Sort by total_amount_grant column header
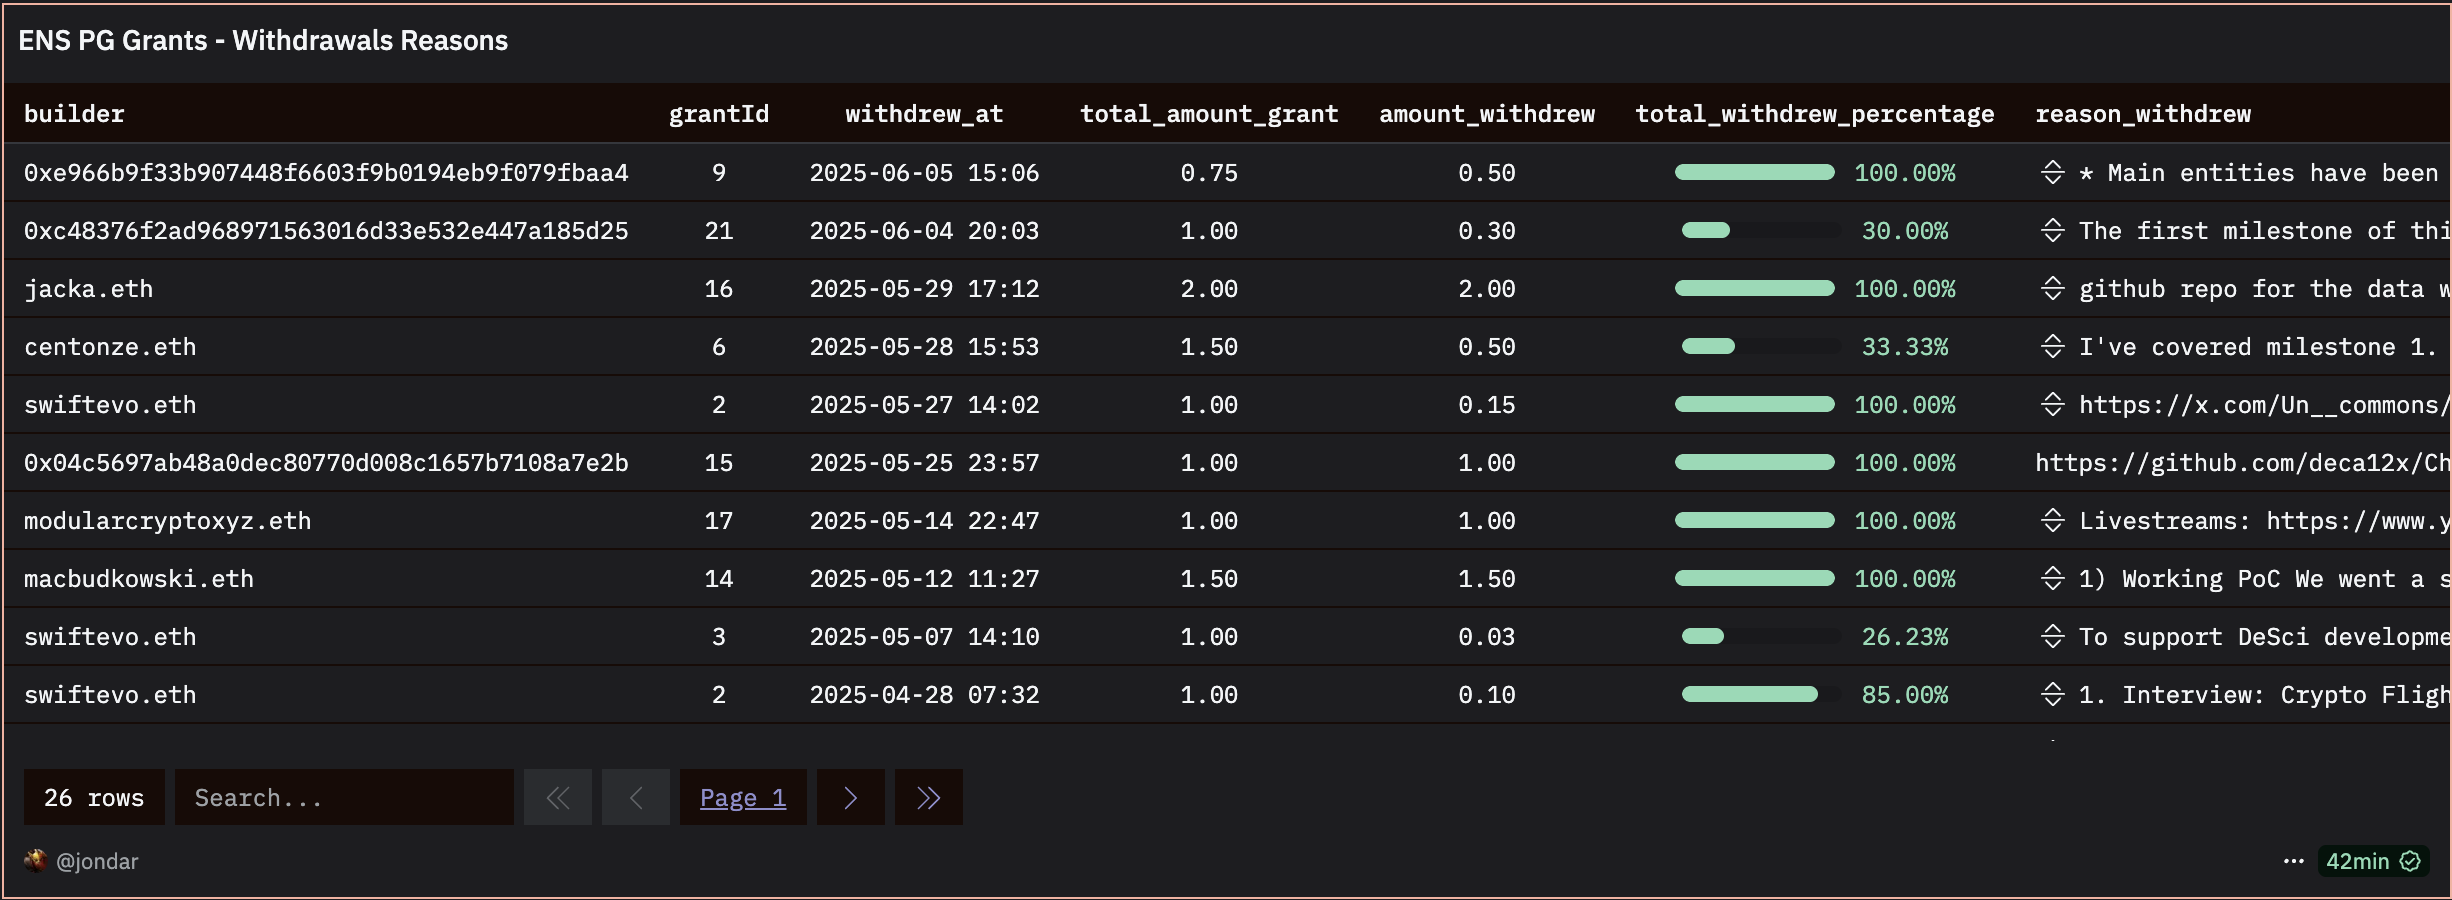This screenshot has height=900, width=2452. pos(1209,114)
